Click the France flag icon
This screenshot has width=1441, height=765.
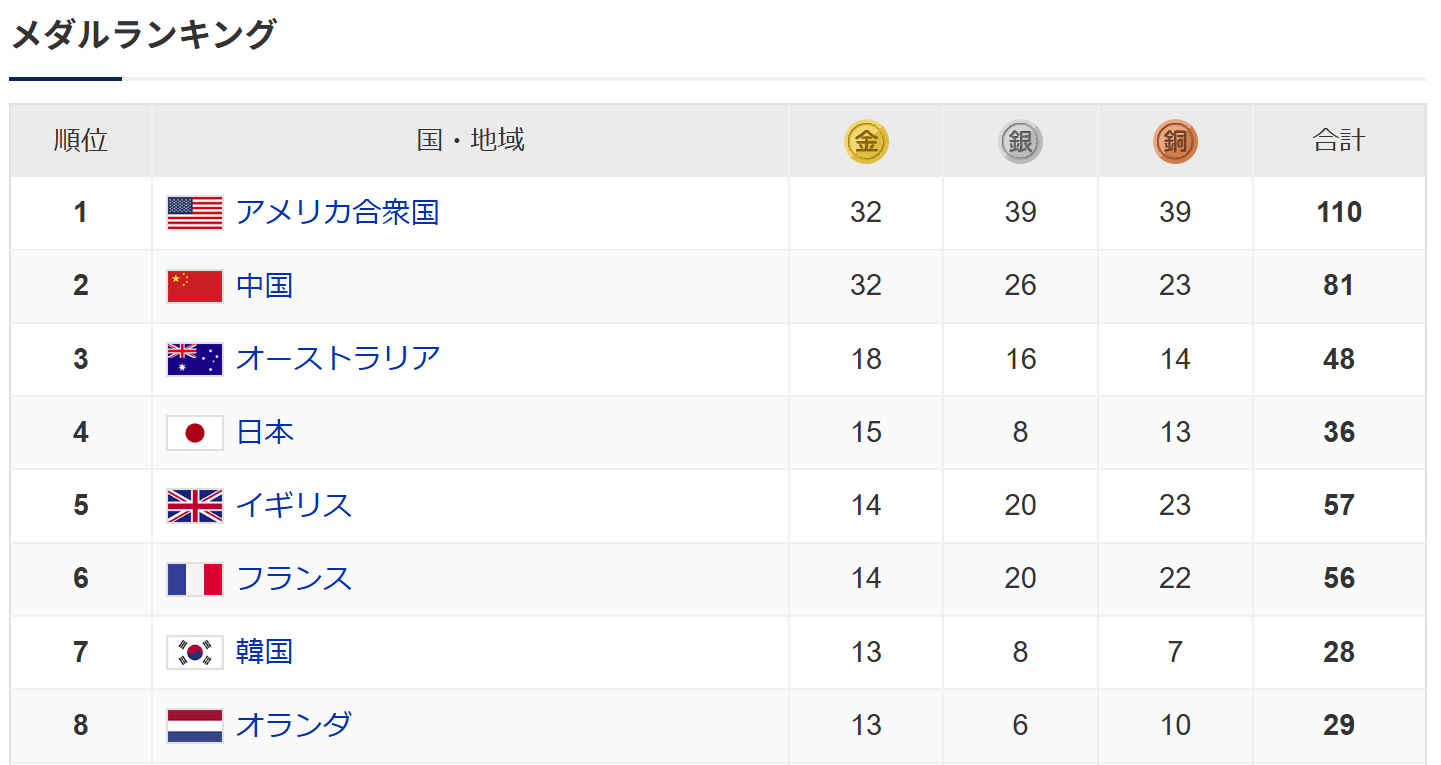click(x=195, y=579)
